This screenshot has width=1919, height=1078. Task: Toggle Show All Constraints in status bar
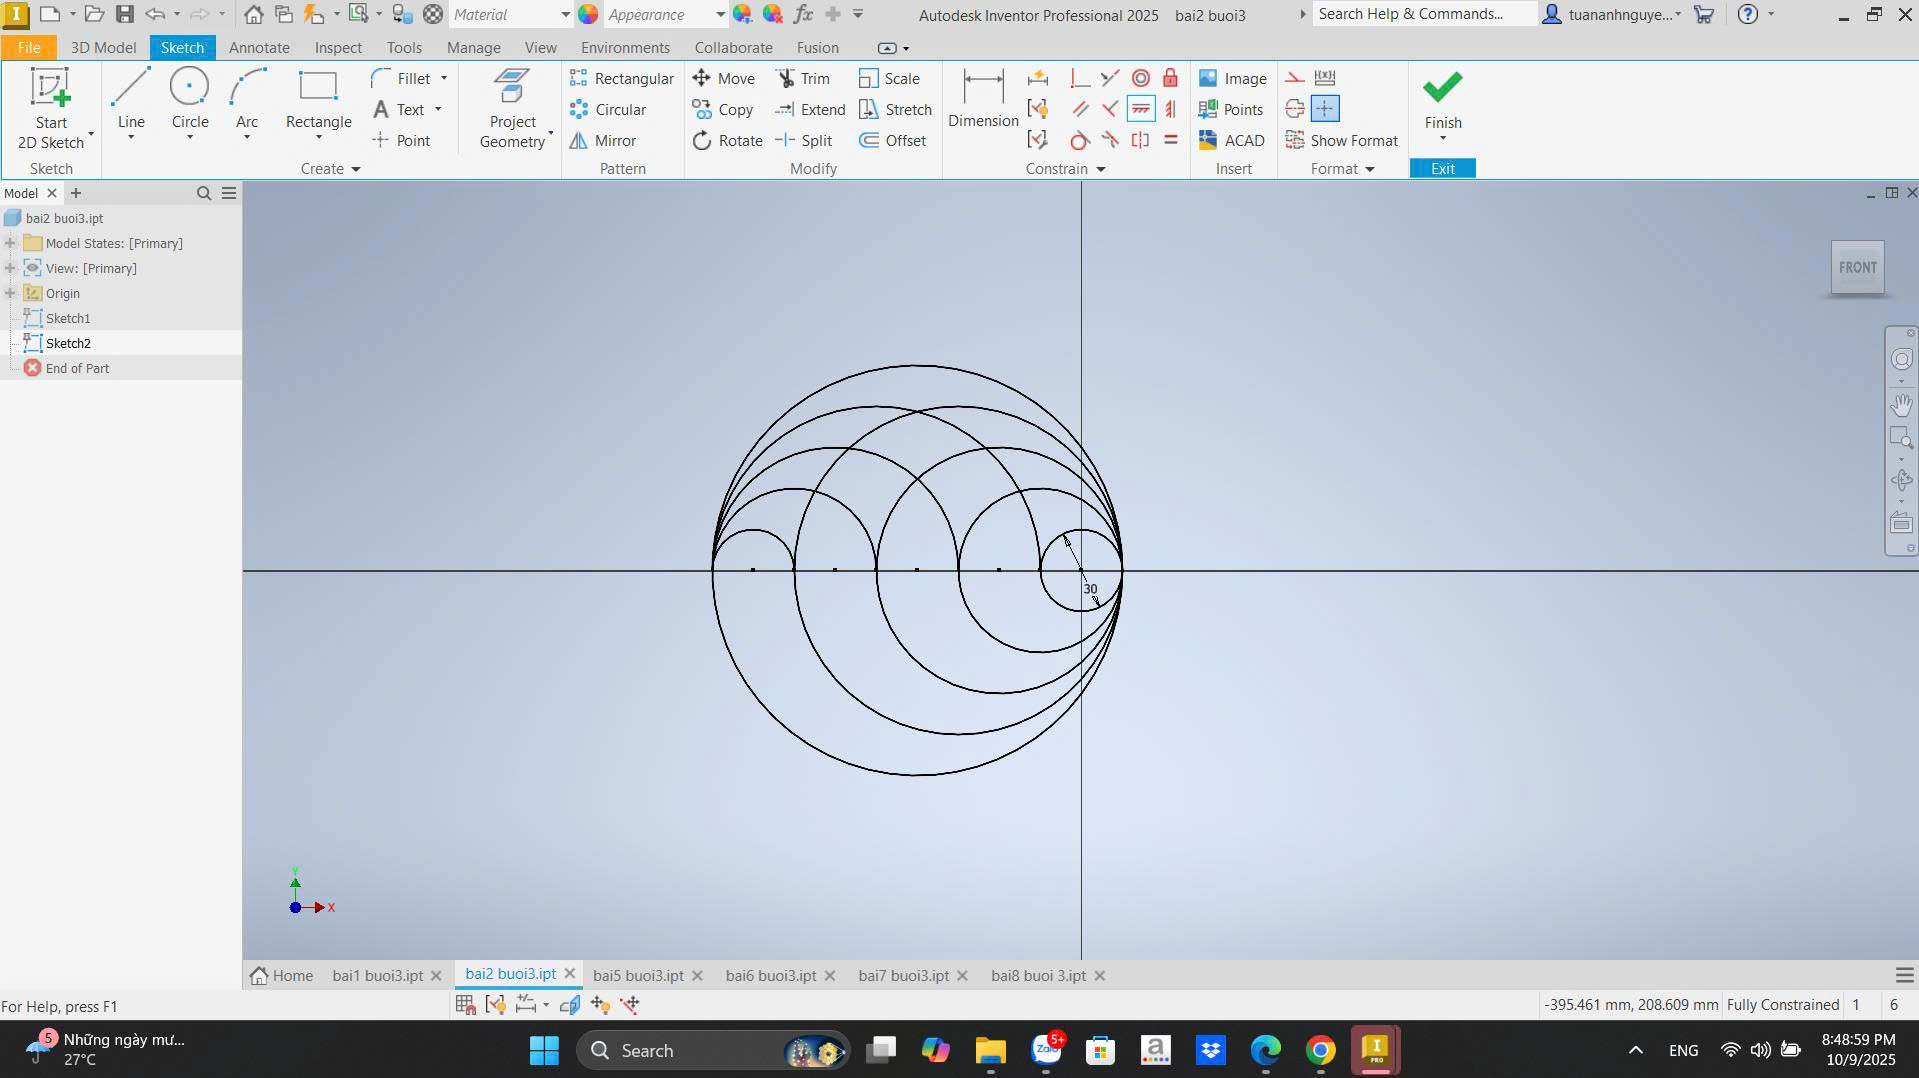click(x=495, y=1005)
